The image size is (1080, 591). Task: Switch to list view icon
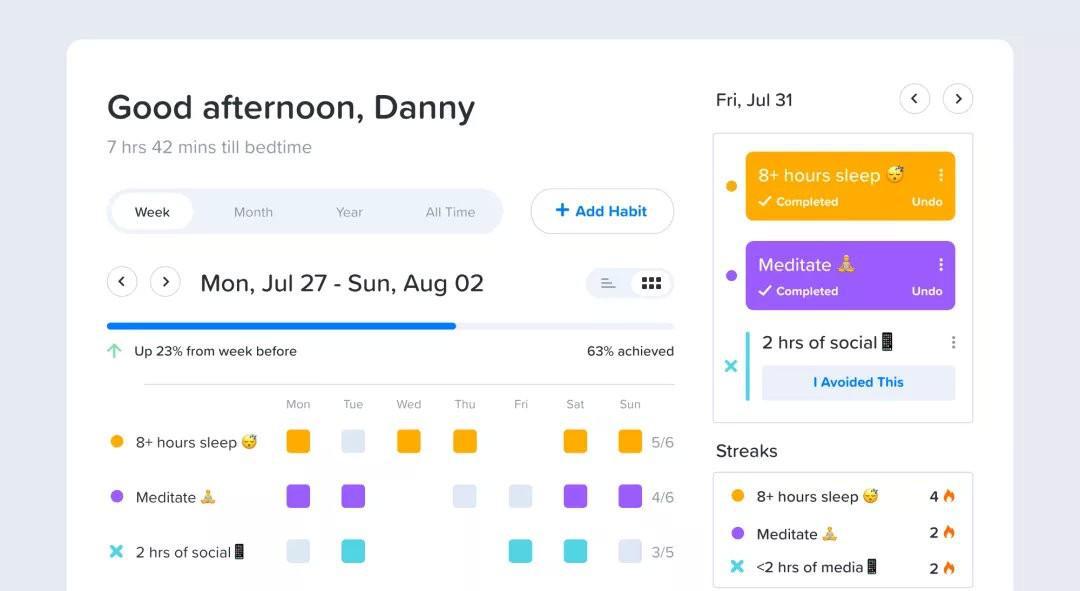click(608, 283)
